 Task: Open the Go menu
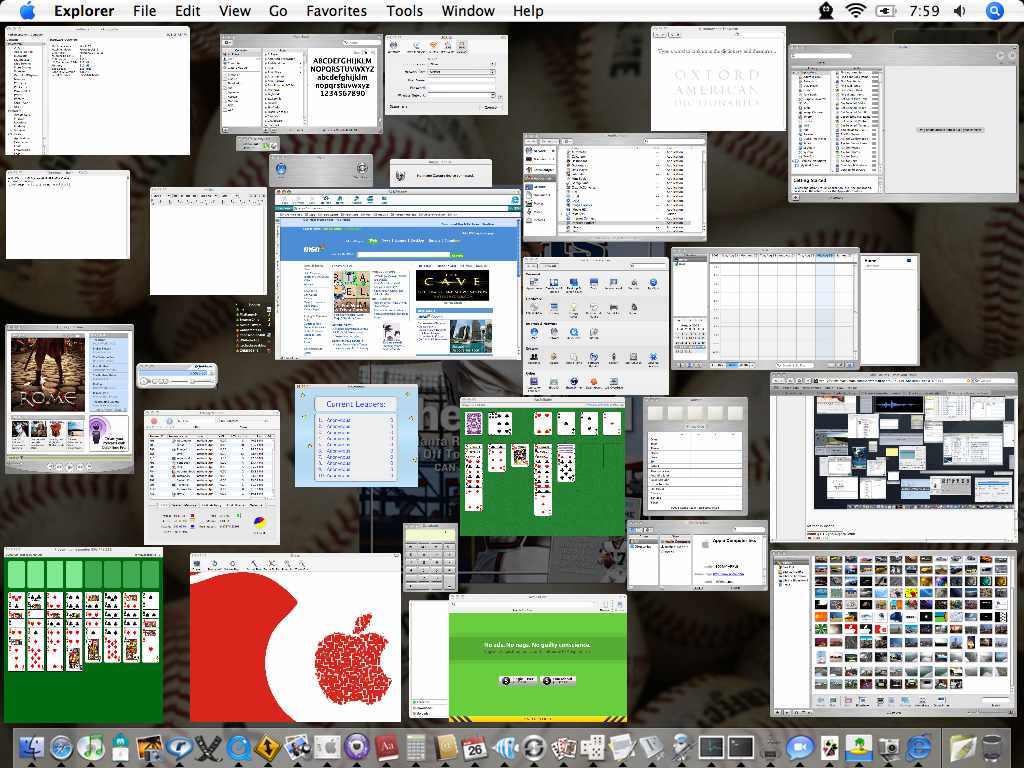pos(278,11)
